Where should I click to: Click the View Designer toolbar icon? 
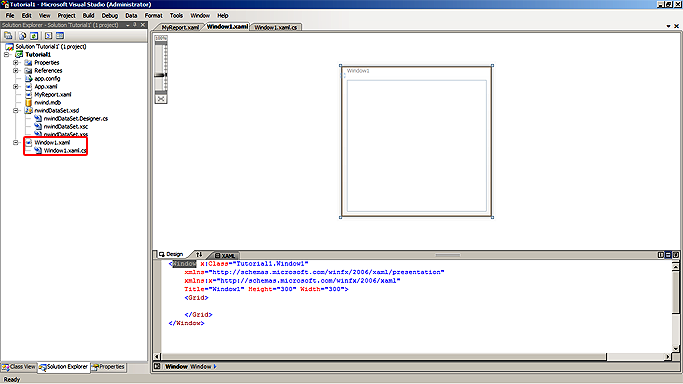coord(60,36)
